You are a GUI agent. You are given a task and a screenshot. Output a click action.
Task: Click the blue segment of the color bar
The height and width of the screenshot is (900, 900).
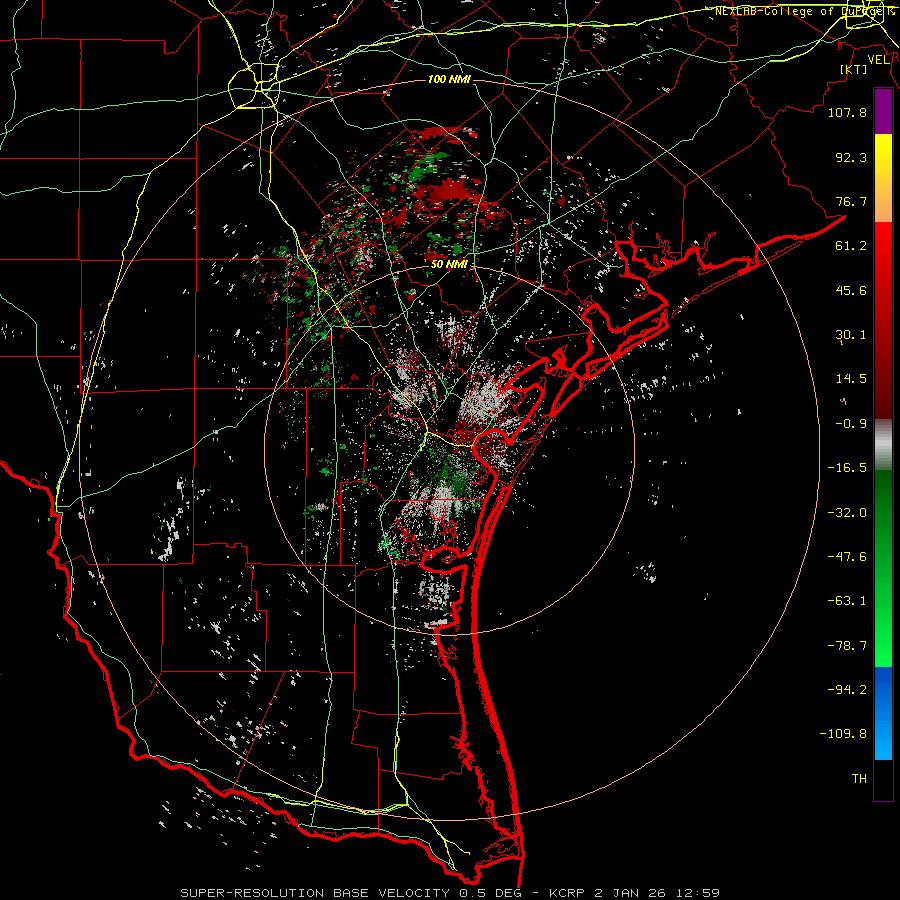pos(883,713)
